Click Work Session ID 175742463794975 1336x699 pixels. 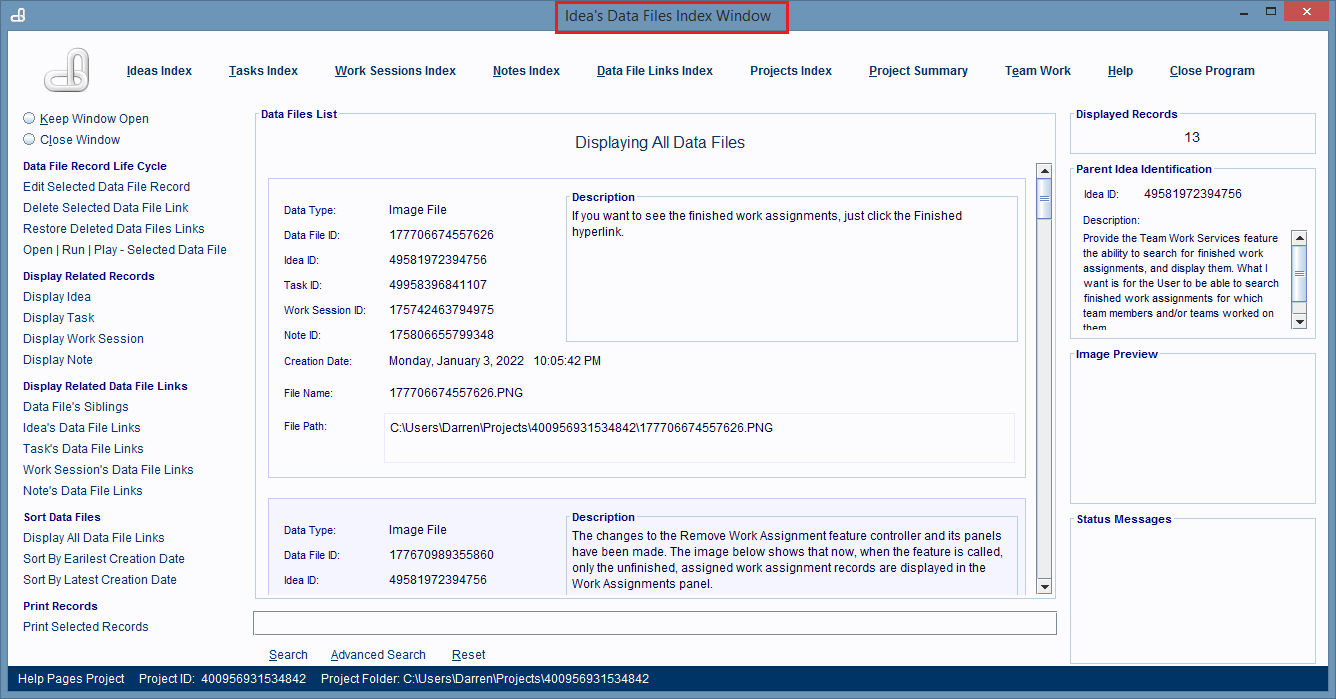[441, 310]
